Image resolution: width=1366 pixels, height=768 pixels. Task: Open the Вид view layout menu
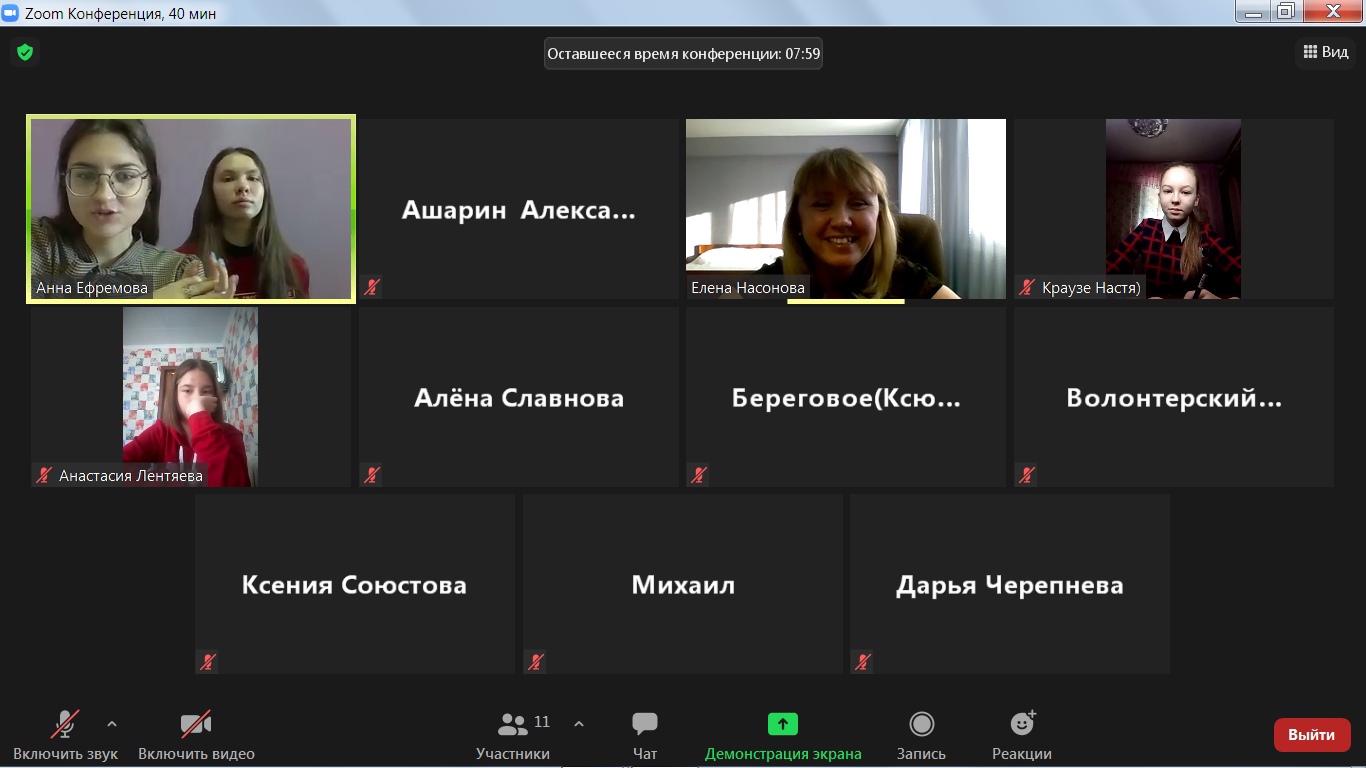pyautogui.click(x=1326, y=52)
